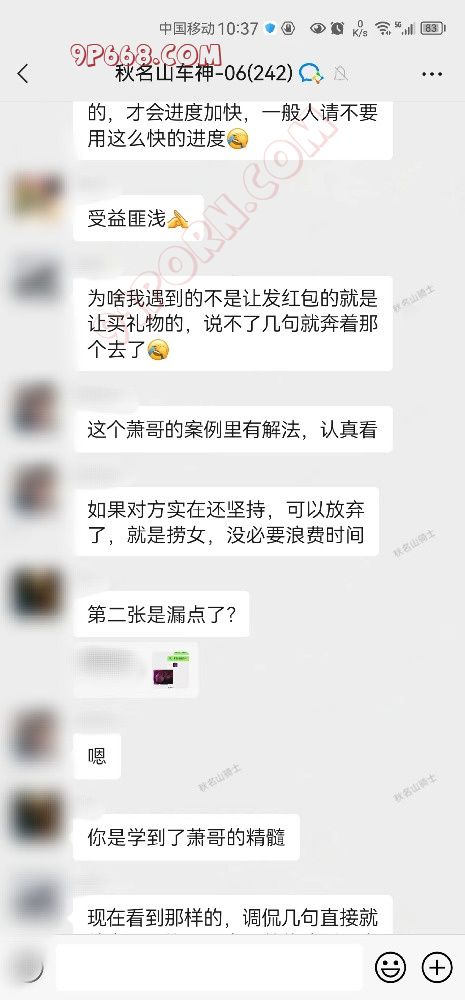
Task: Tap the back arrow in the header
Action: pos(23,73)
